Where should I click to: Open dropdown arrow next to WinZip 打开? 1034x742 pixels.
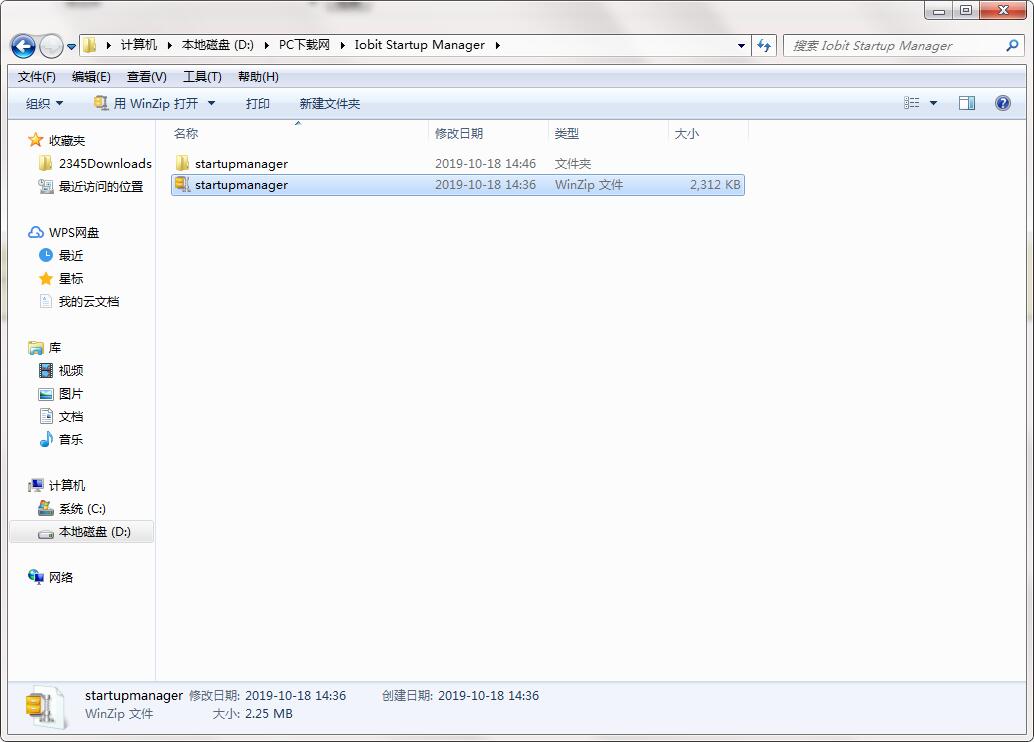pos(211,104)
